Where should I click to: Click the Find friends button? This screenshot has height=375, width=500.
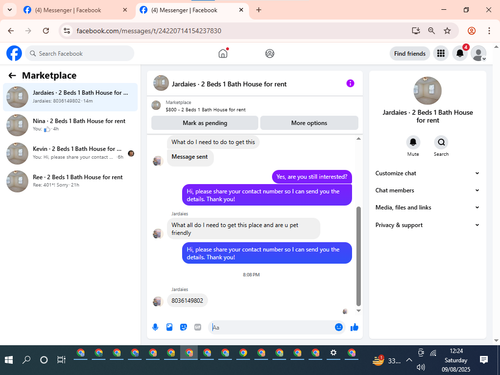(410, 53)
